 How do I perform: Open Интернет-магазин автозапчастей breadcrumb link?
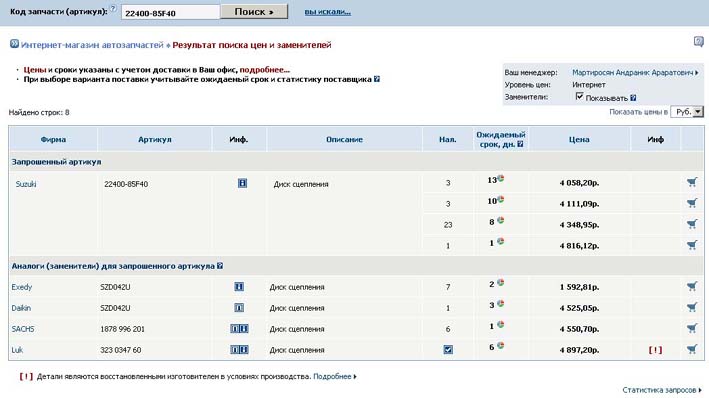pyautogui.click(x=92, y=45)
